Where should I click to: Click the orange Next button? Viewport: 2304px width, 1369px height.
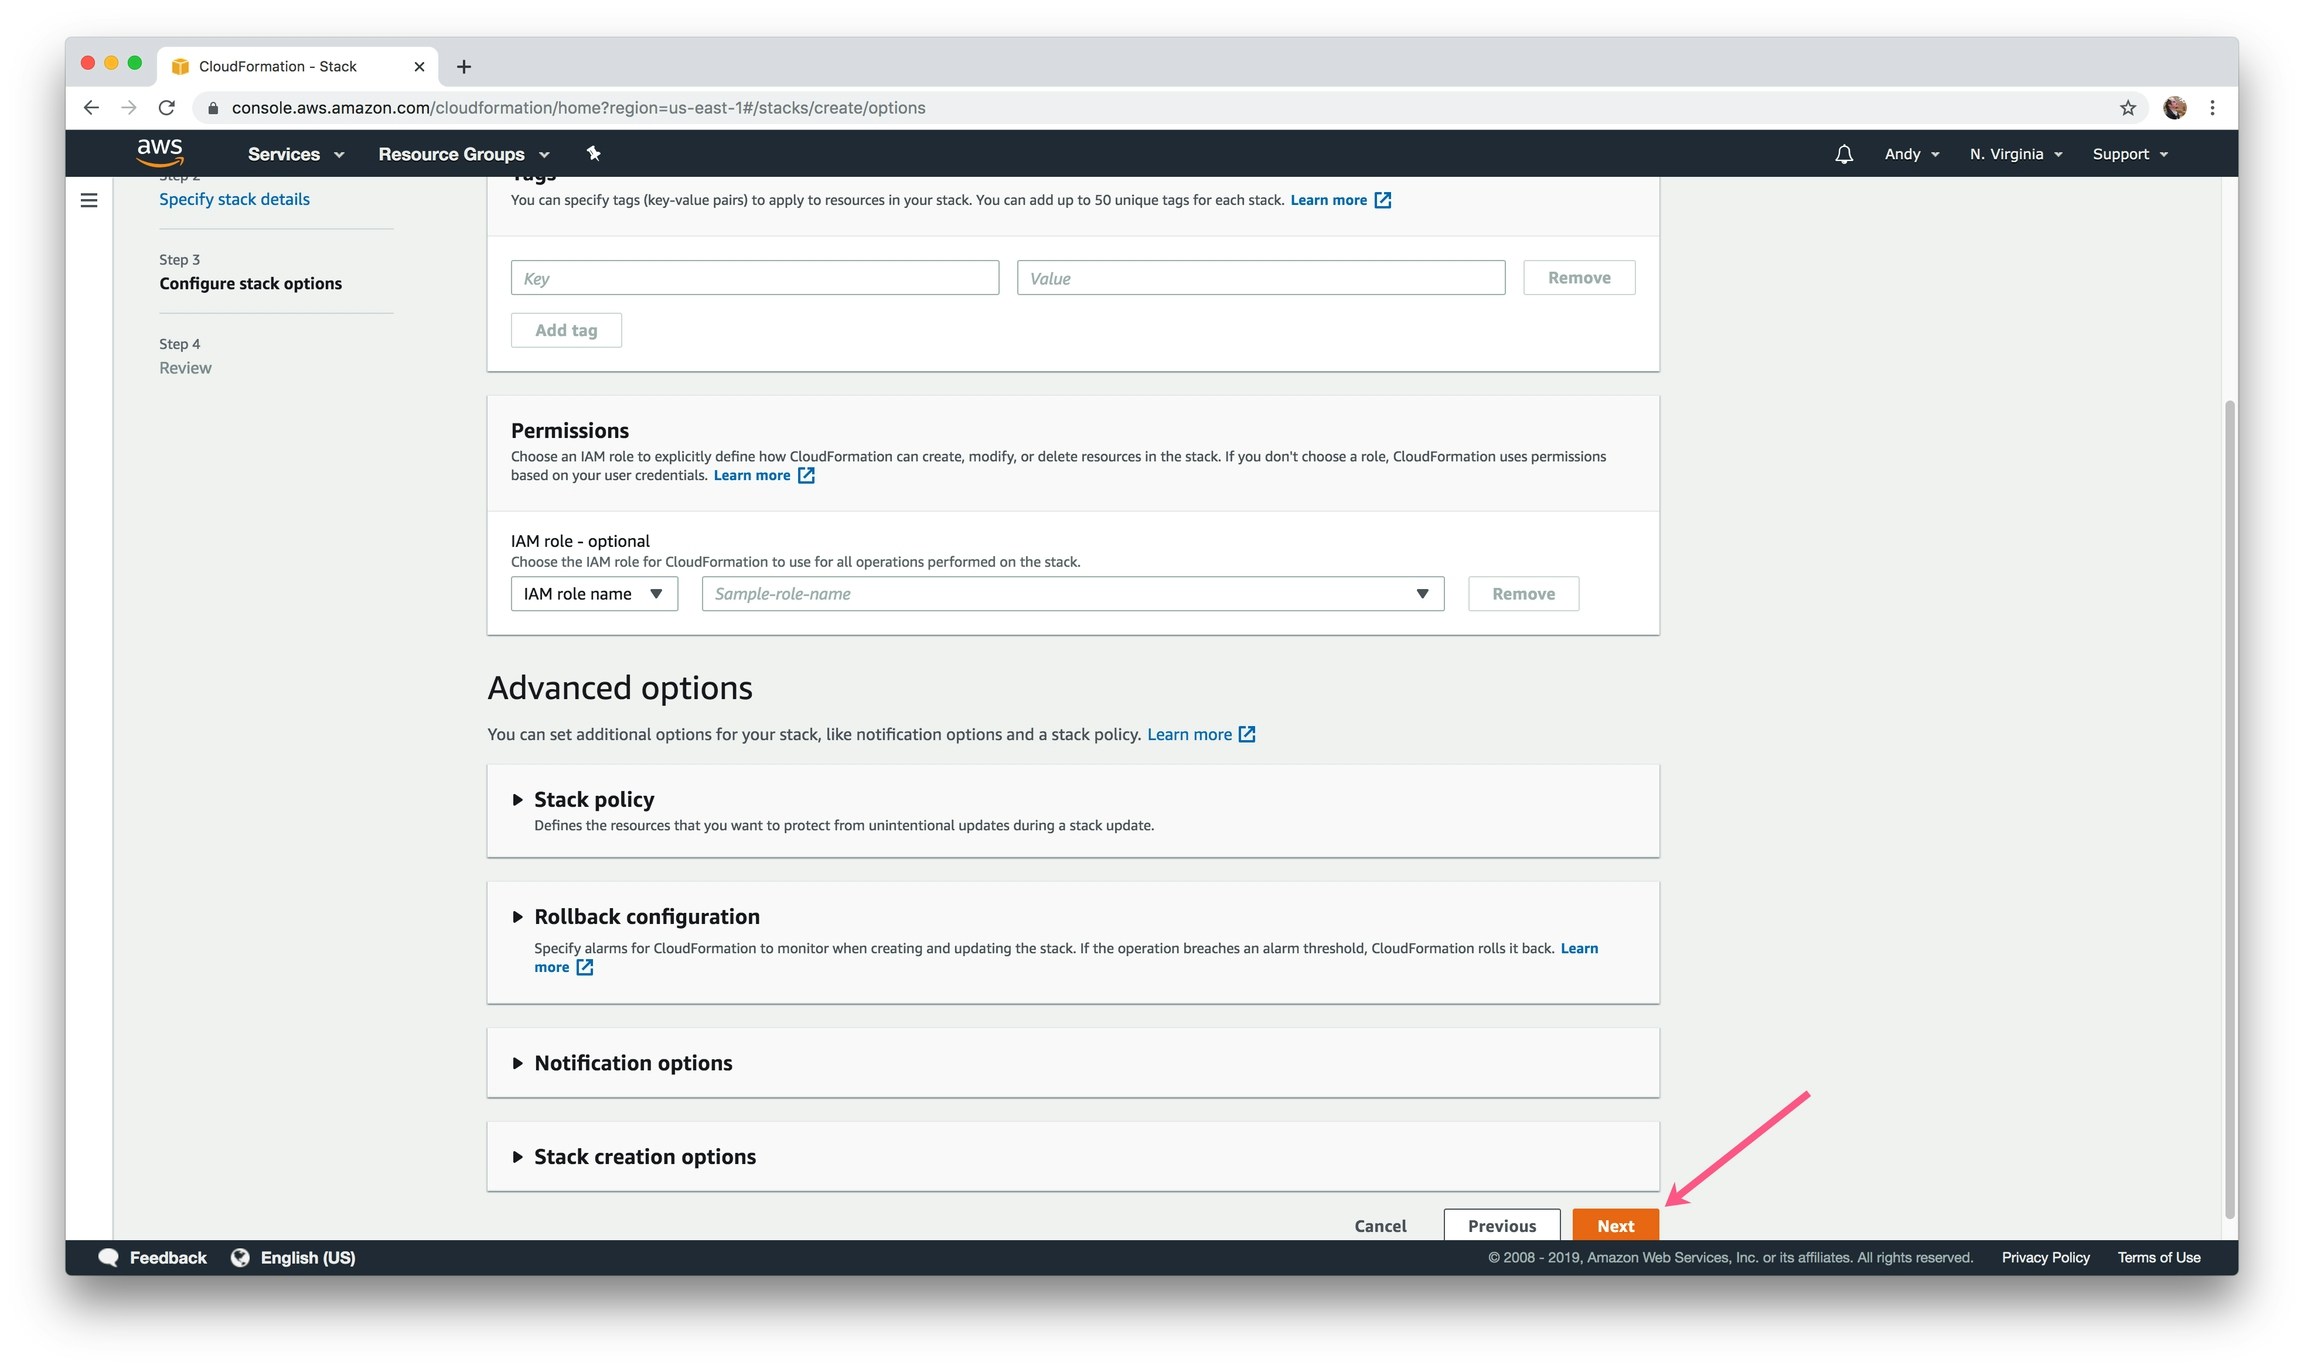click(x=1615, y=1225)
